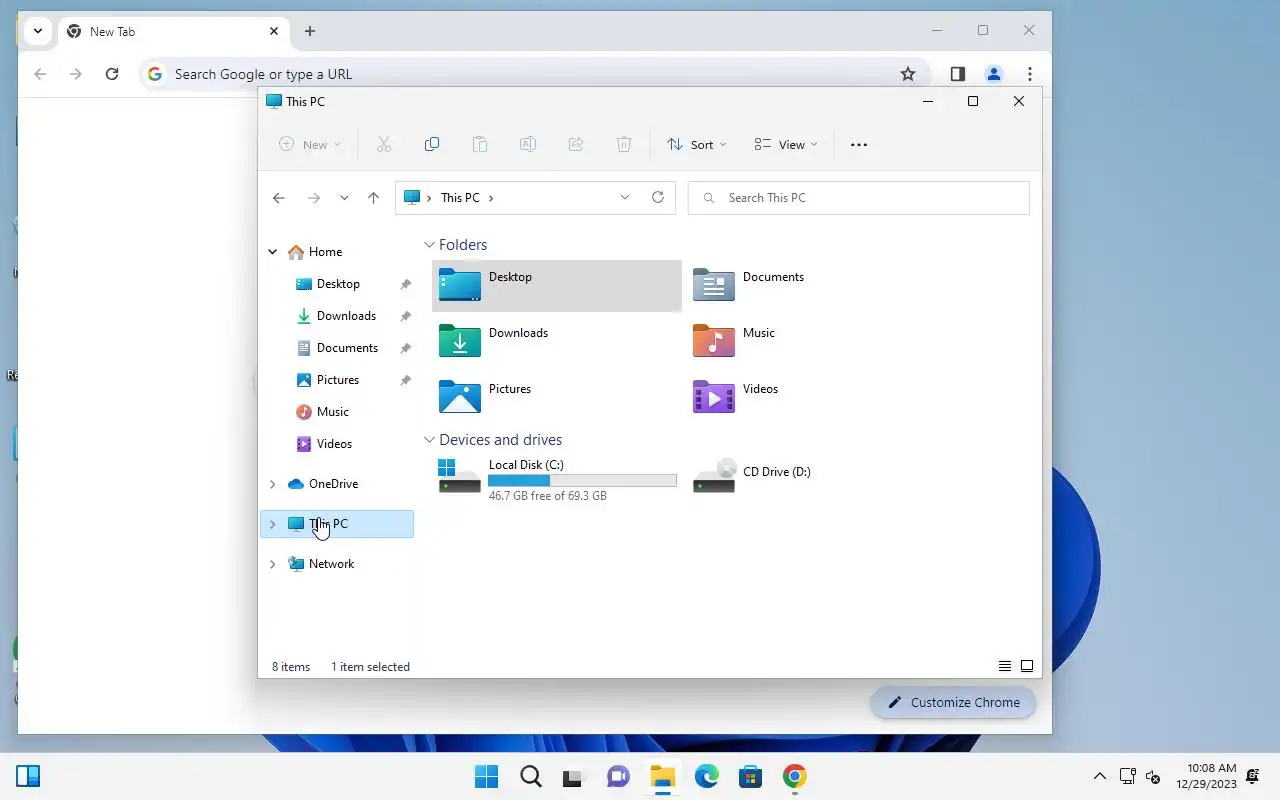Collapse the Home tree node

(x=272, y=252)
